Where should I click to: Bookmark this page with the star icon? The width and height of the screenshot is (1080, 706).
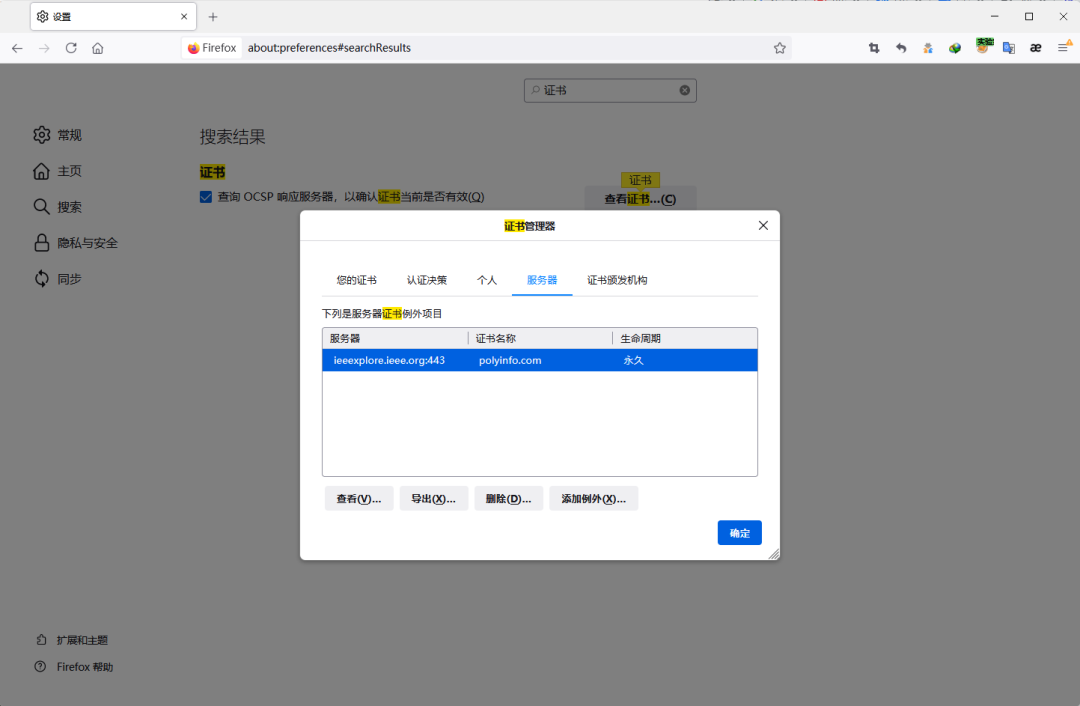780,48
